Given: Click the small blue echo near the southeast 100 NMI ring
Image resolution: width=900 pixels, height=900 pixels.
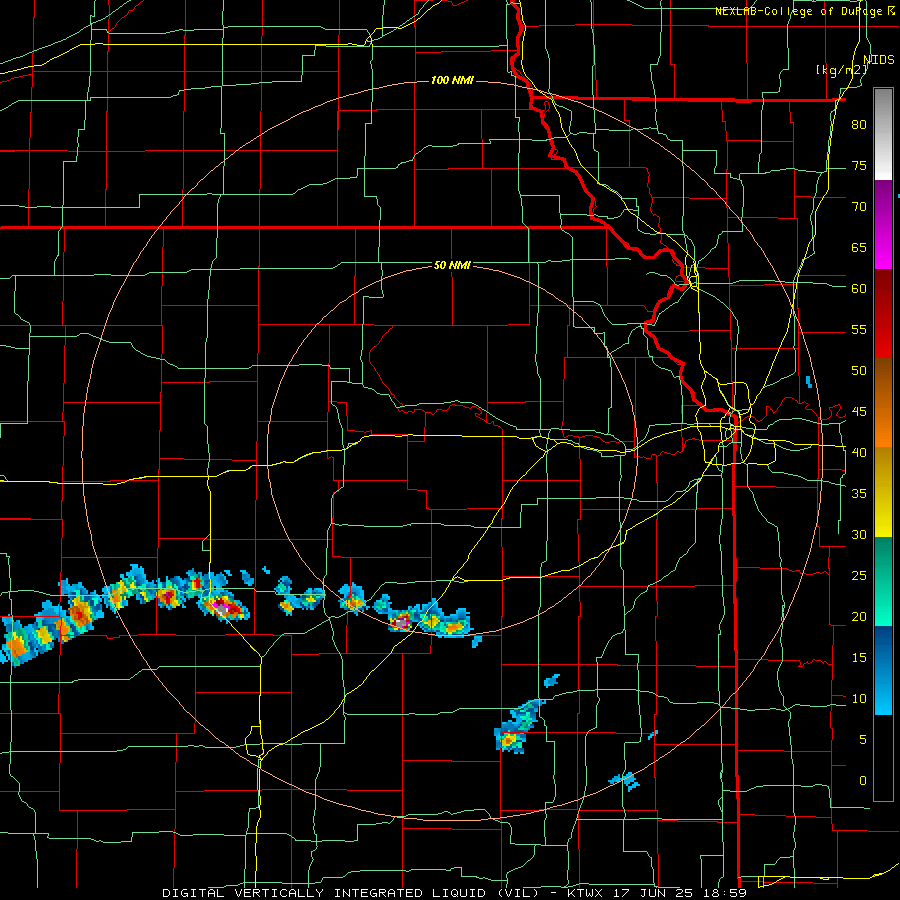Looking at the screenshot, I should [624, 781].
